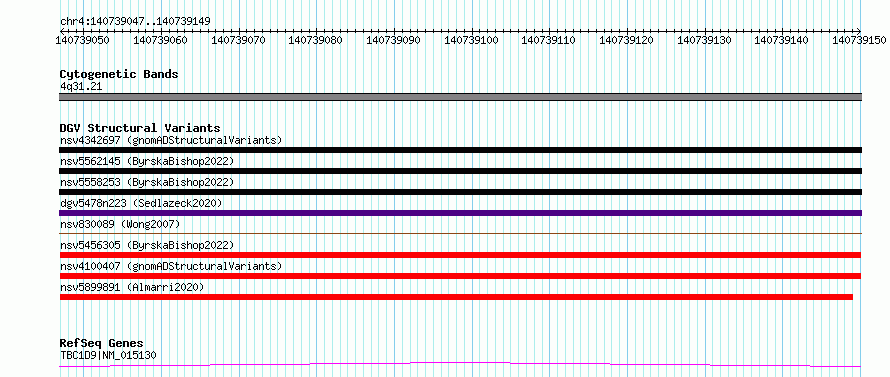Click the gray 4q31.21 cytoband bar
The image size is (890, 377).
point(460,97)
